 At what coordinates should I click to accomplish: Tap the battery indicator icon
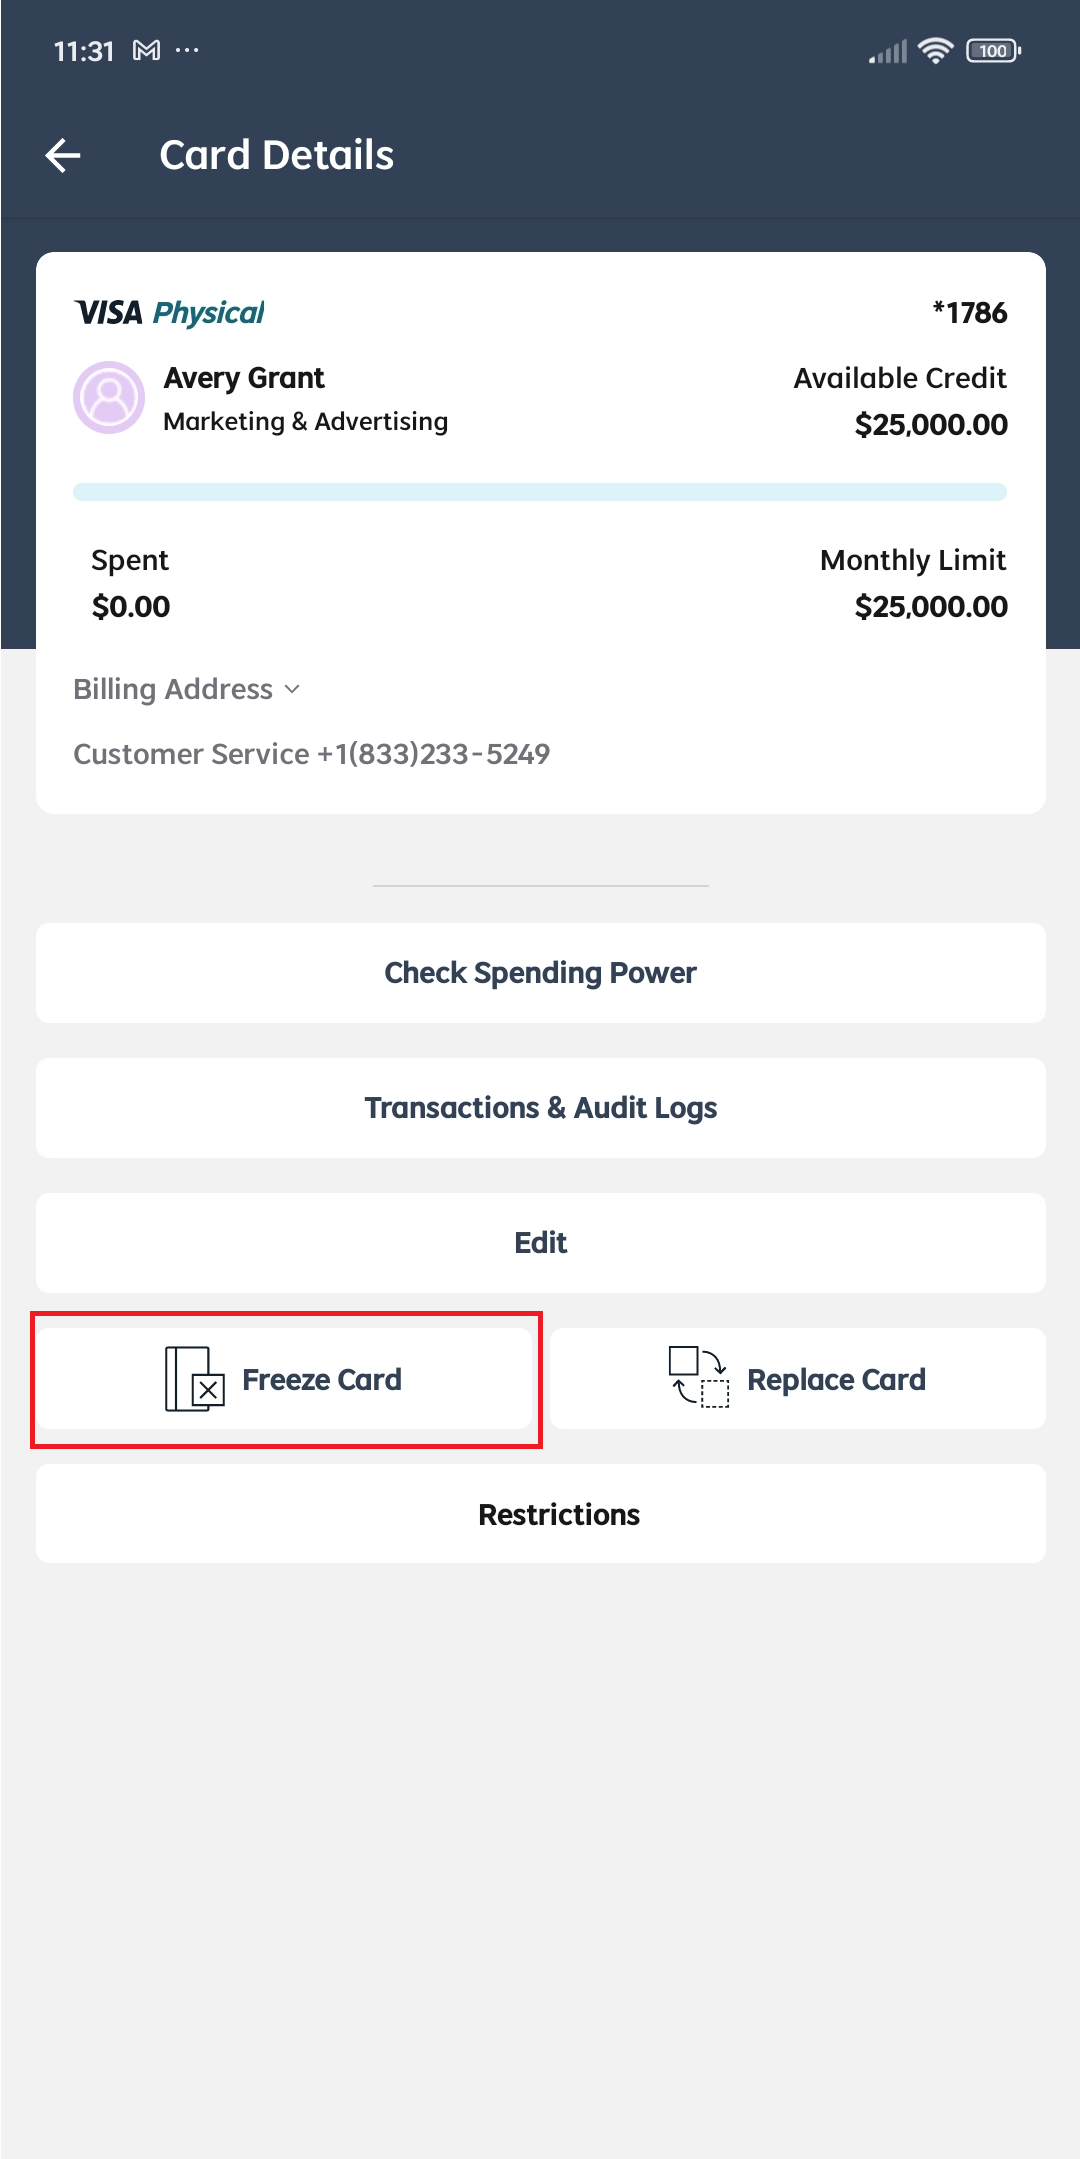[x=993, y=51]
